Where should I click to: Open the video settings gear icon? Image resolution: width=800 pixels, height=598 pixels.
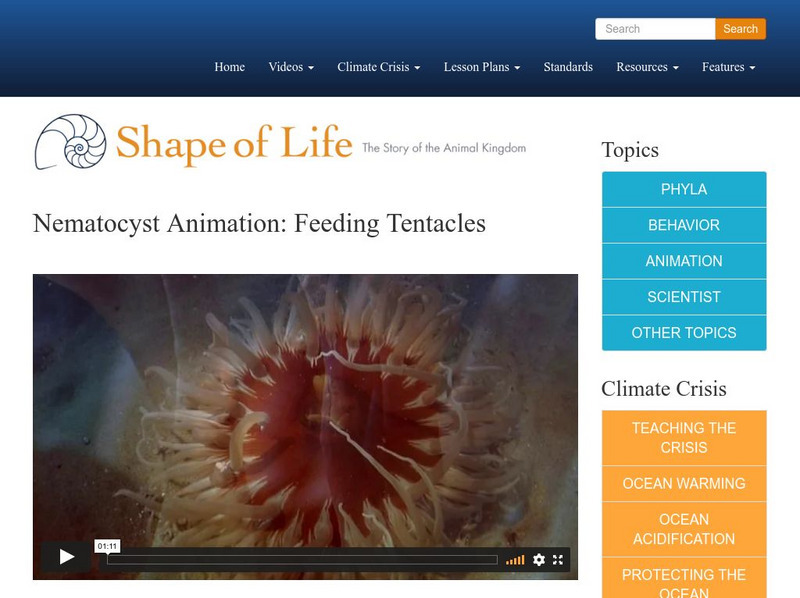coord(540,559)
